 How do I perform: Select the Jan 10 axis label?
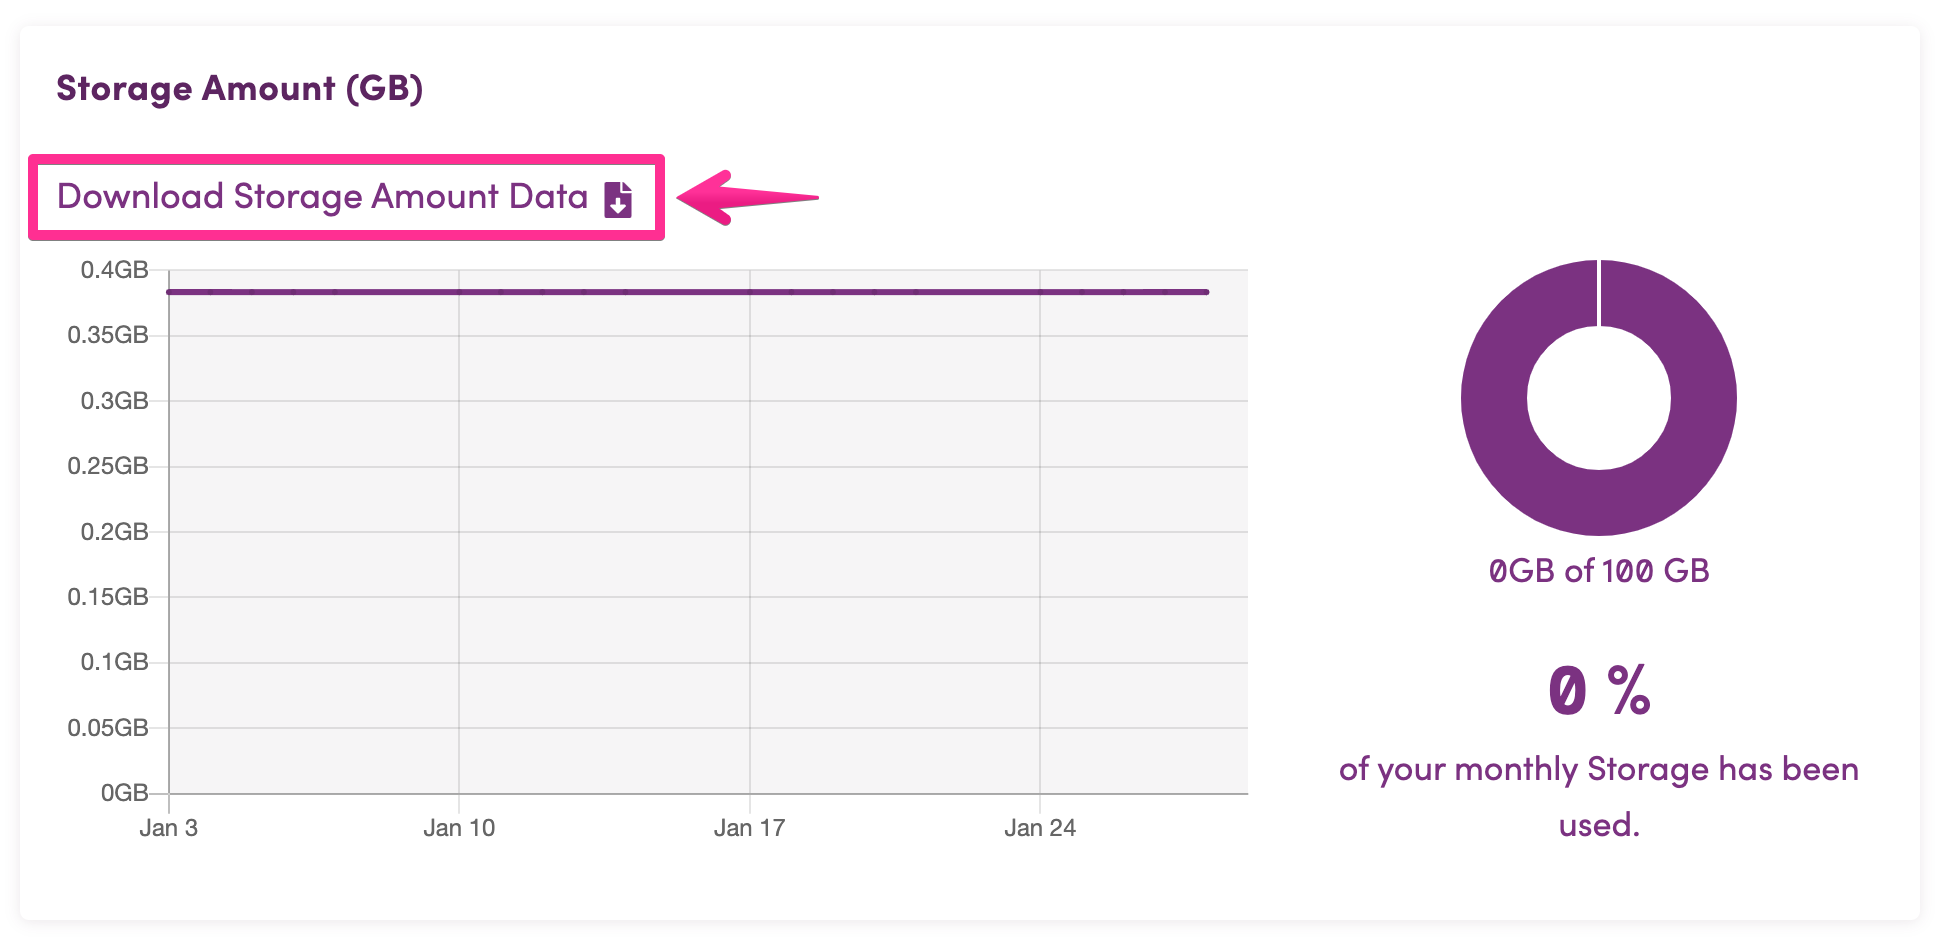click(459, 828)
